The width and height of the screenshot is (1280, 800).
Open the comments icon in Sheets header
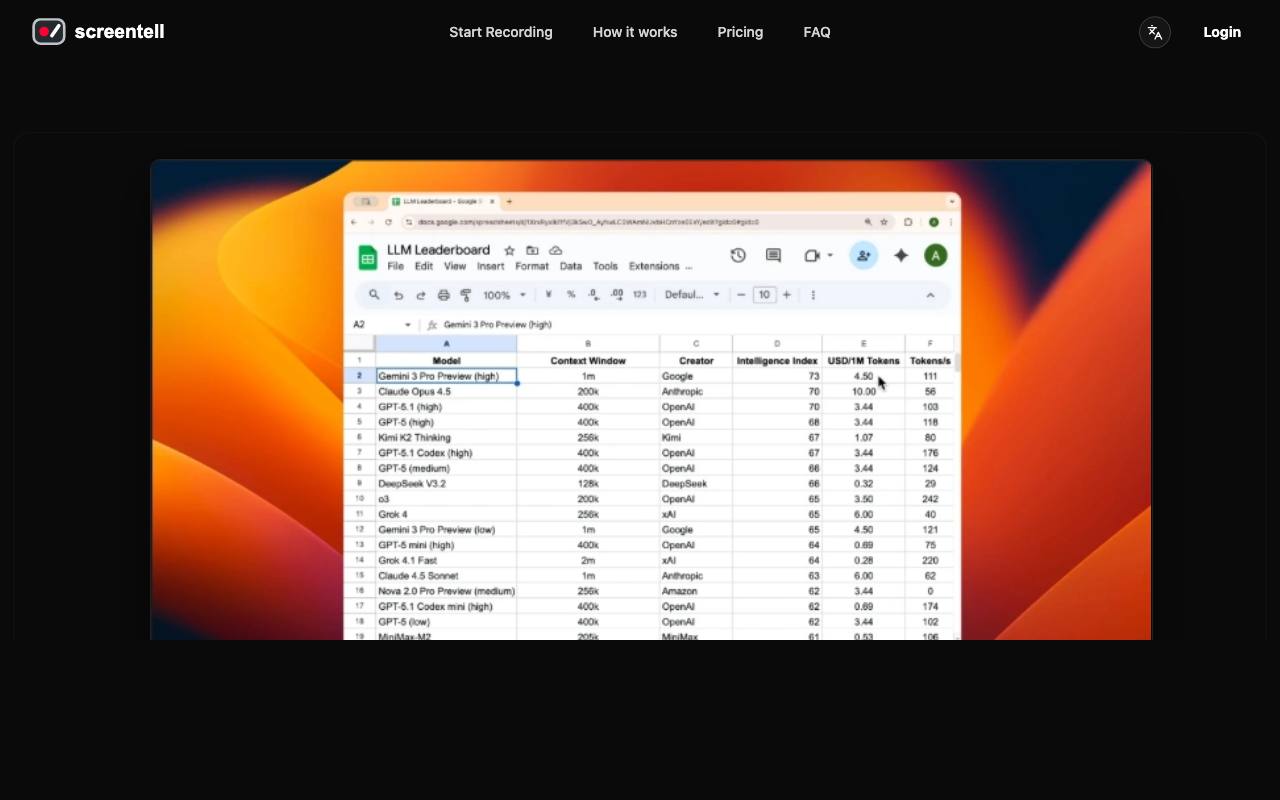[x=773, y=255]
